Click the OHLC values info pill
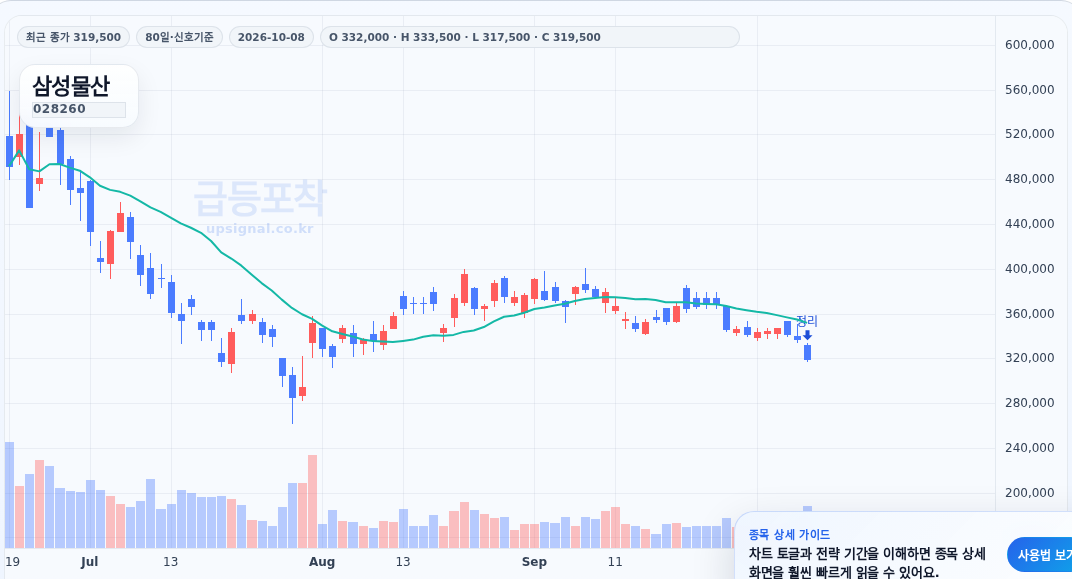This screenshot has height=579, width=1072. tap(530, 37)
